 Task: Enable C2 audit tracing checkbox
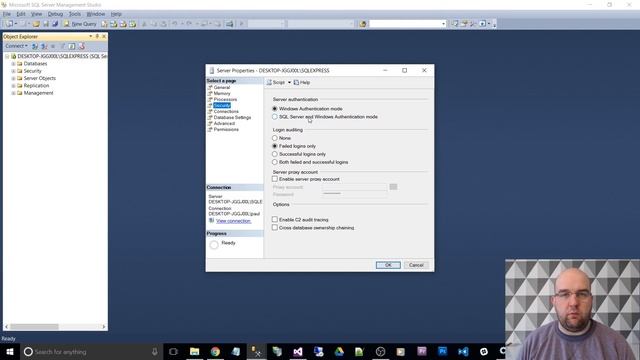click(275, 220)
